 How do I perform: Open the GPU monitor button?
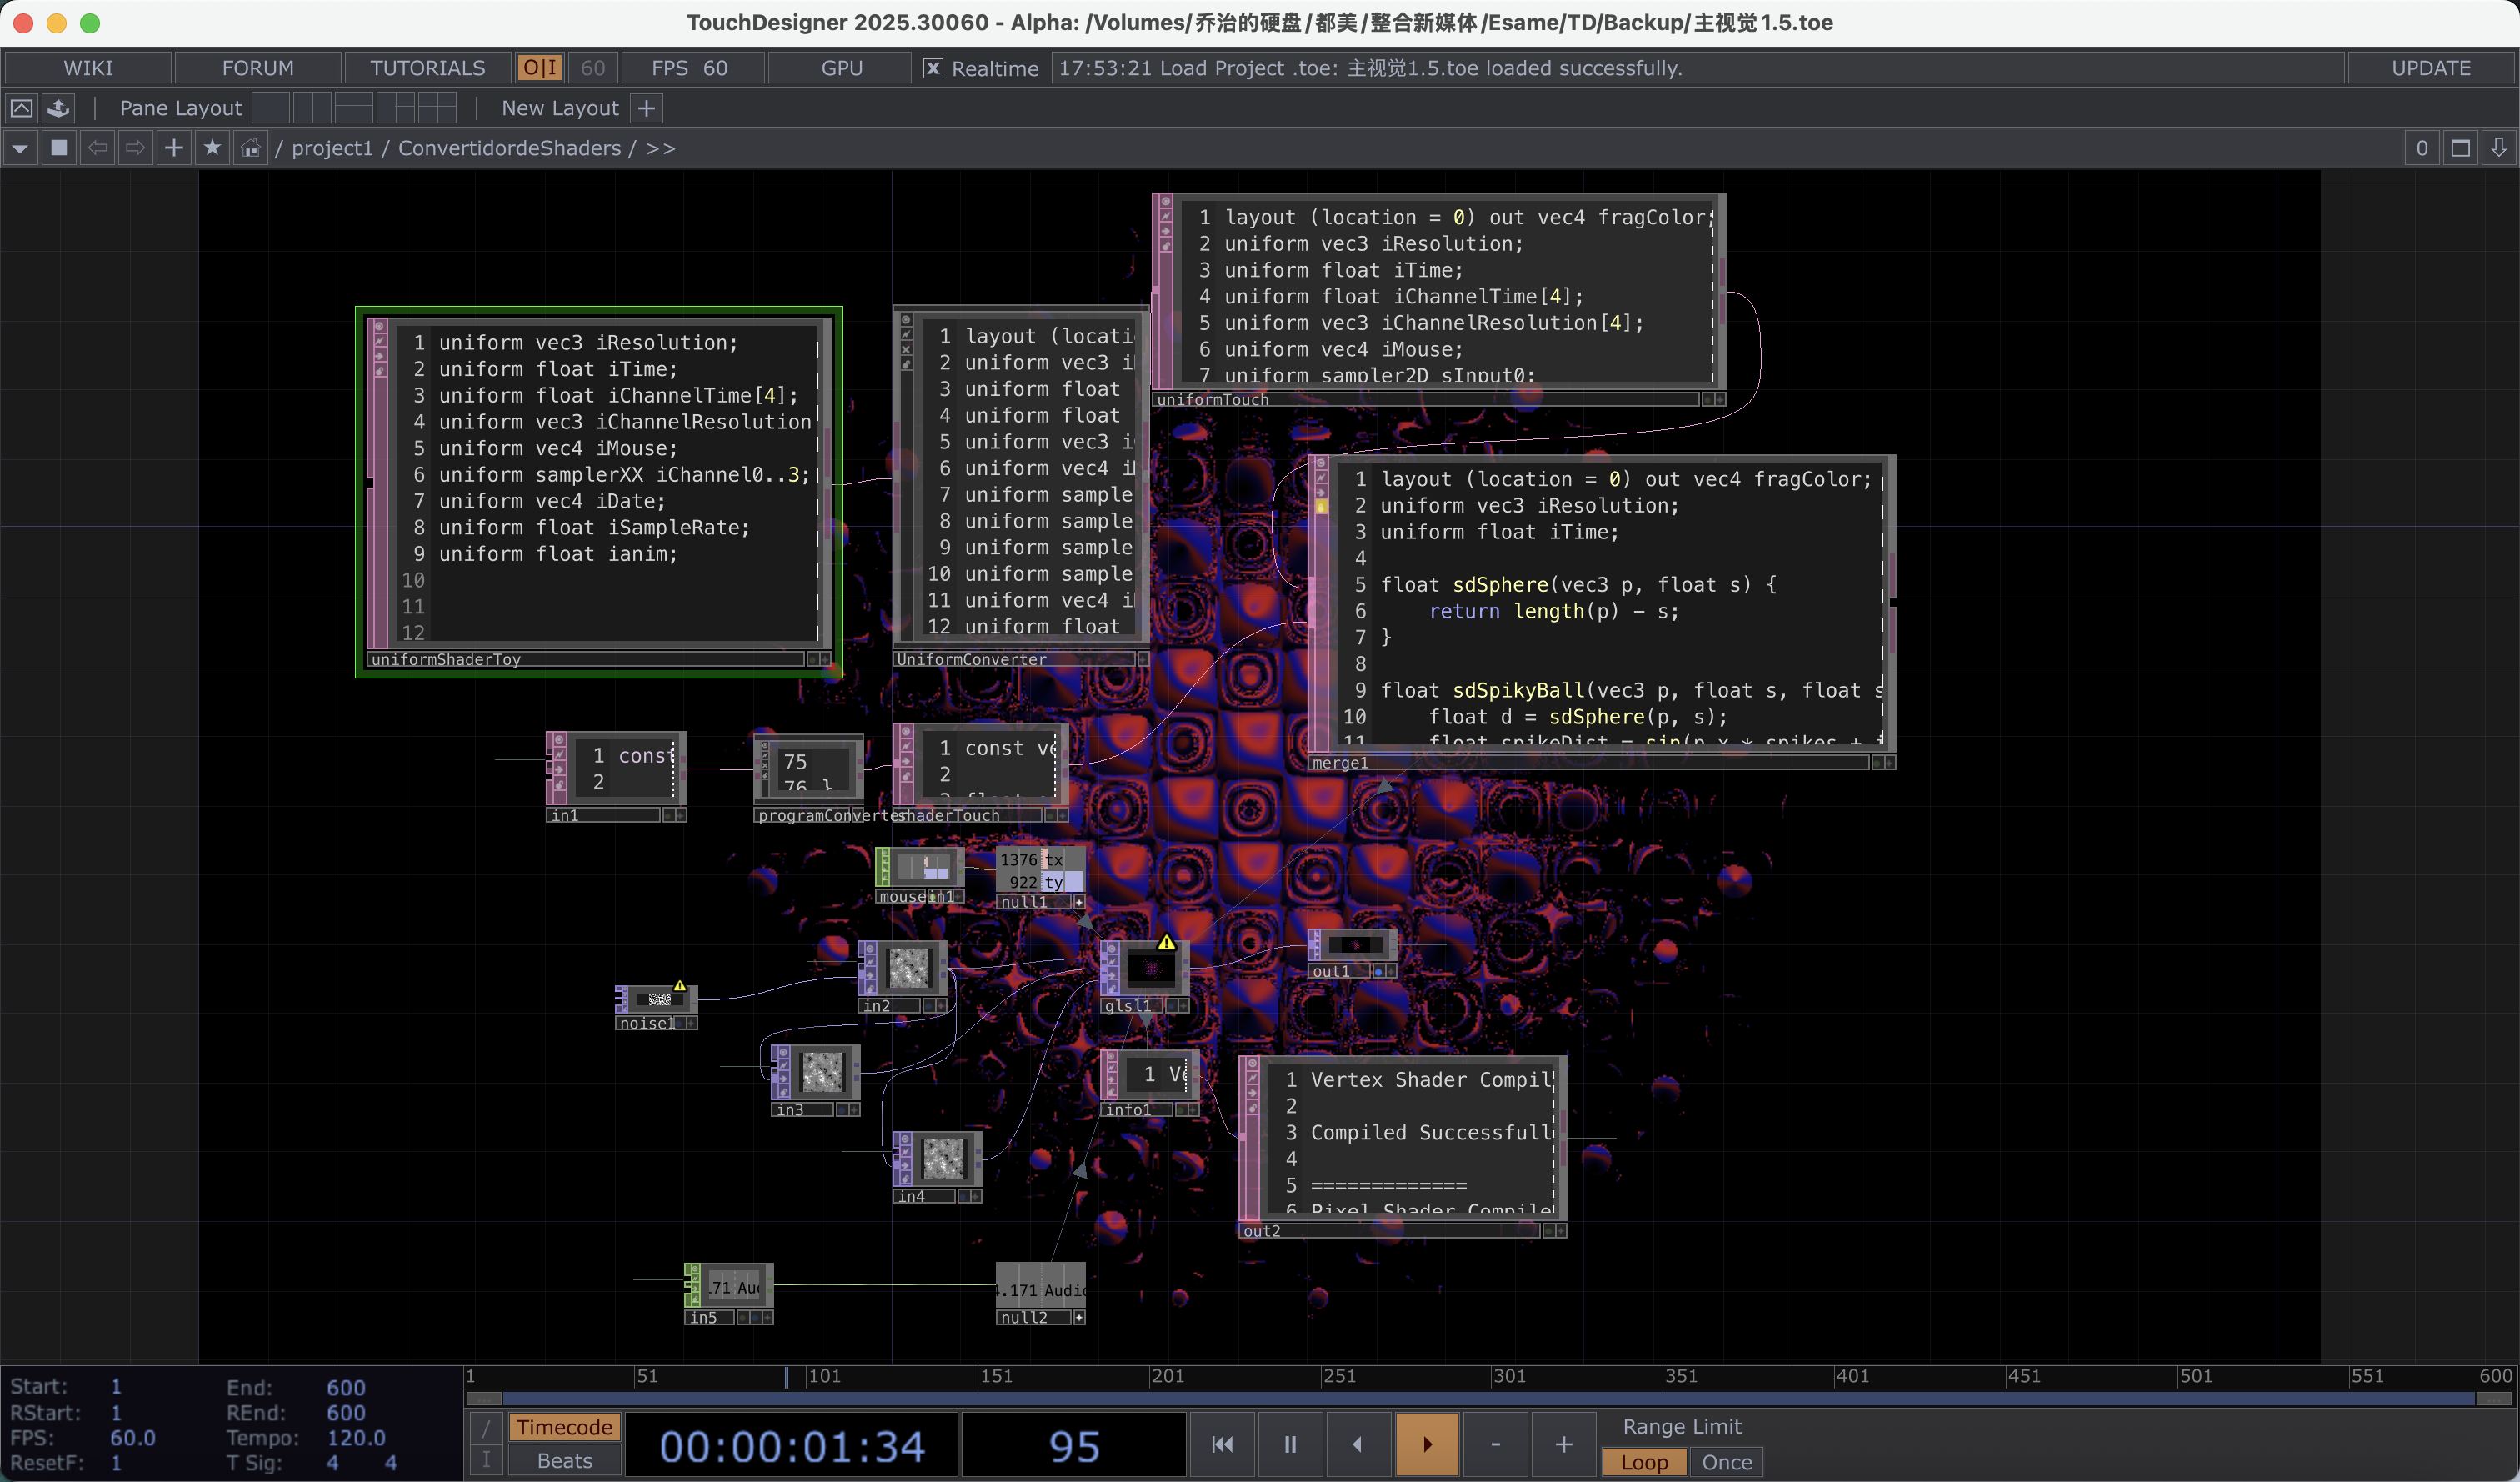tap(841, 68)
